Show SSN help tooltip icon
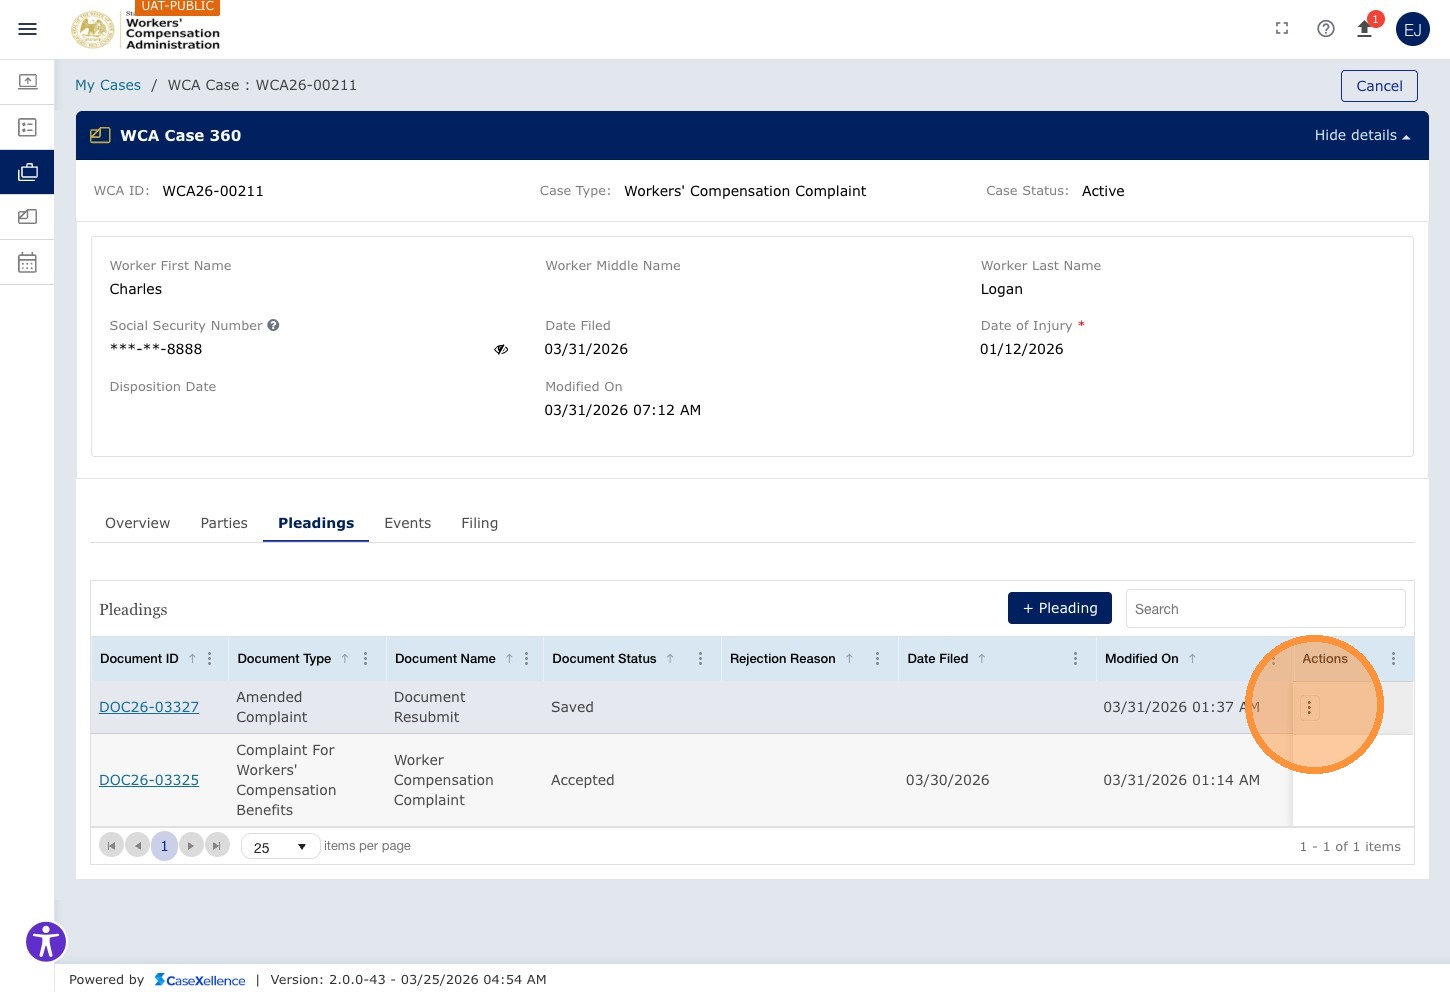 coord(273,325)
